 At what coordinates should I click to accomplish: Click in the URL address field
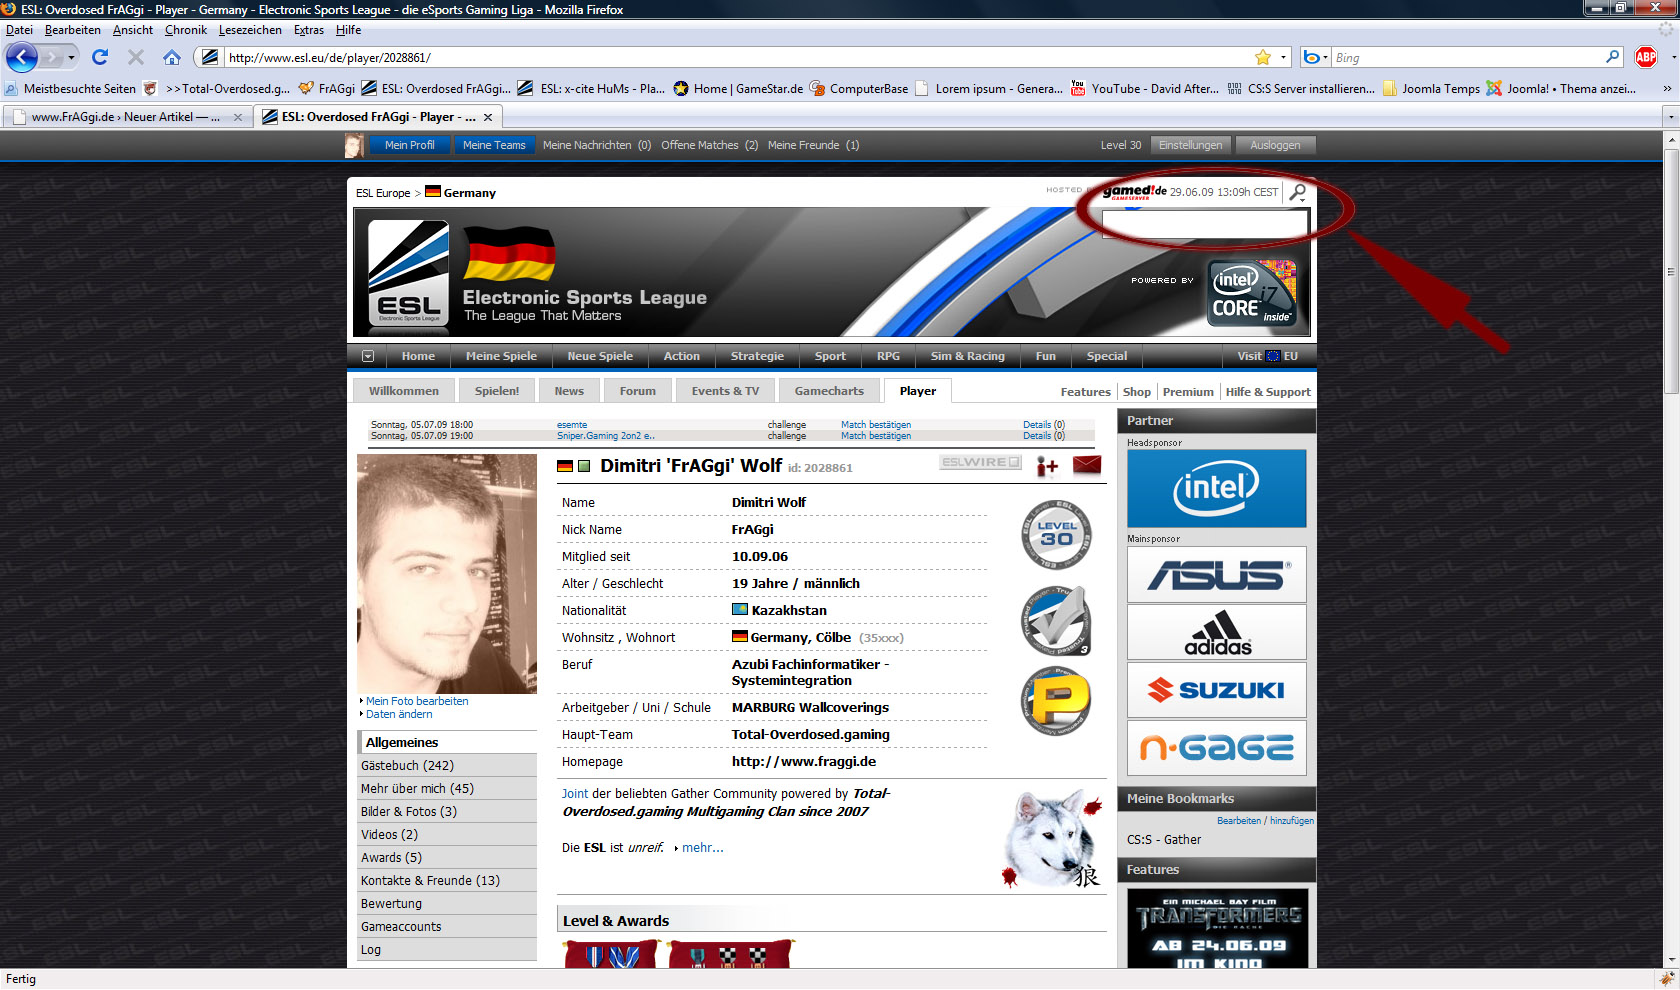[738, 57]
